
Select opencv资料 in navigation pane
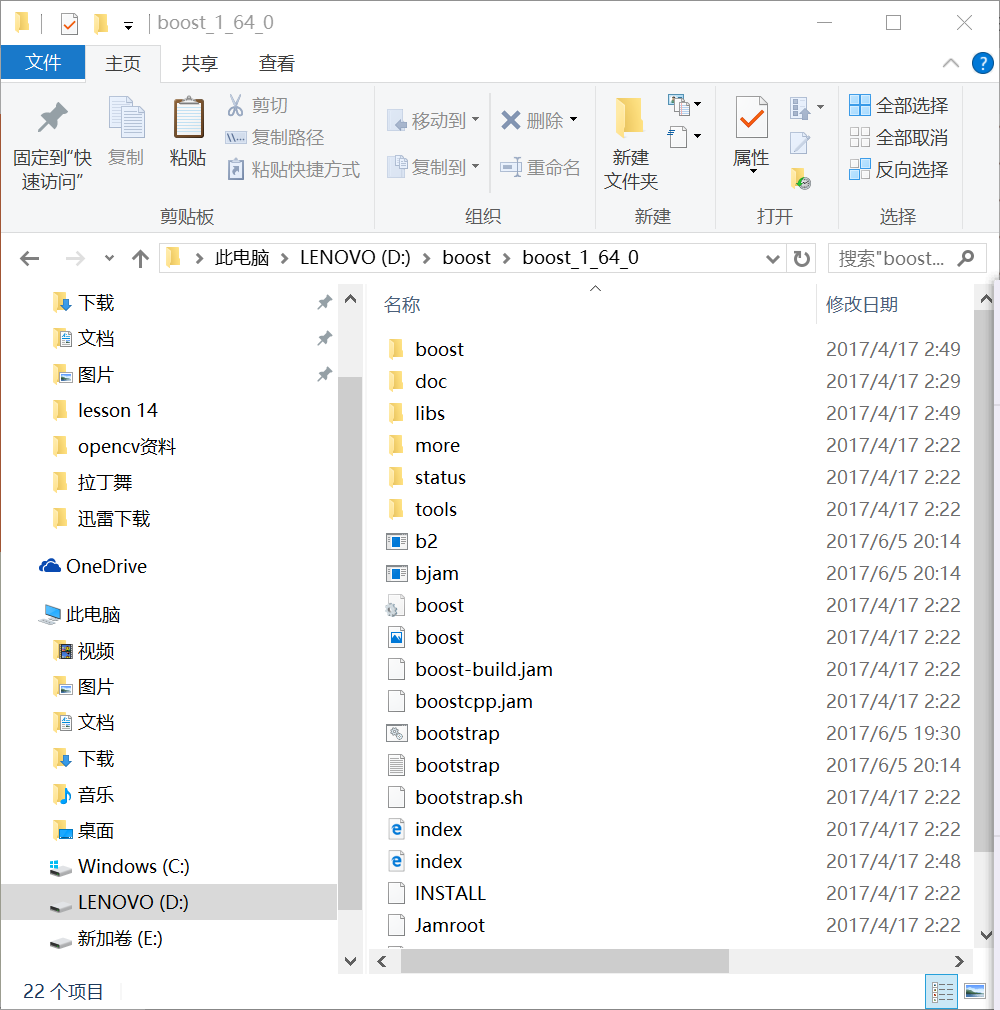click(x=127, y=446)
